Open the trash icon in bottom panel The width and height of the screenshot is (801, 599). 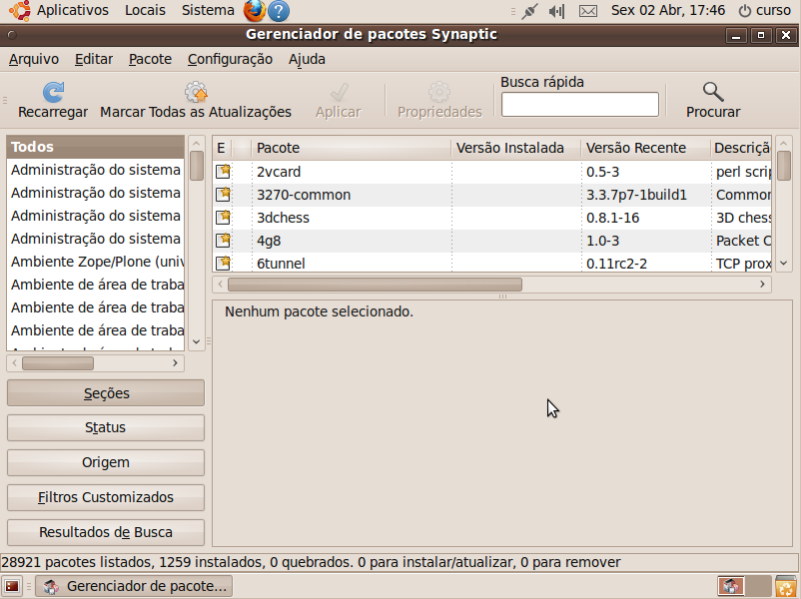pyautogui.click(x=786, y=586)
